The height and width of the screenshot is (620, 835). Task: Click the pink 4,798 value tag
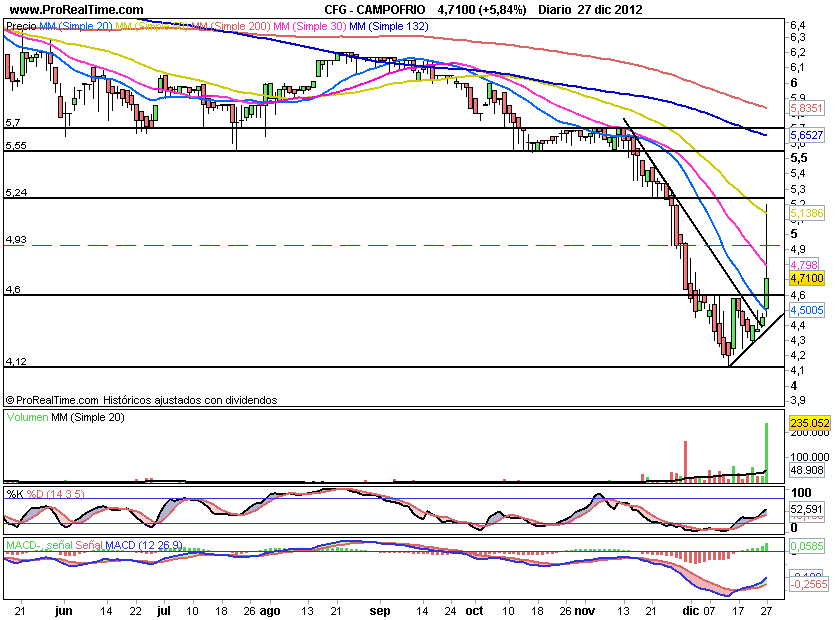click(803, 264)
